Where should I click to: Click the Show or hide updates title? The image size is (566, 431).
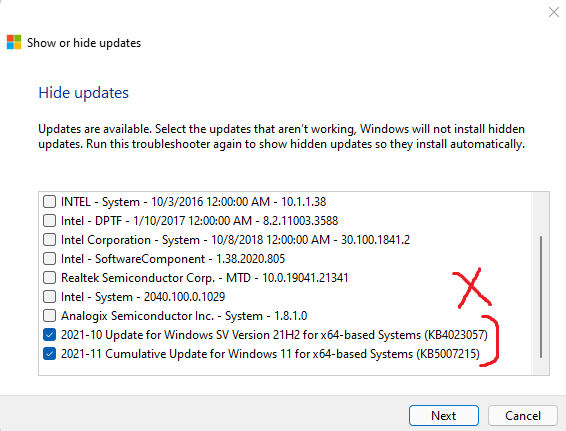84,43
